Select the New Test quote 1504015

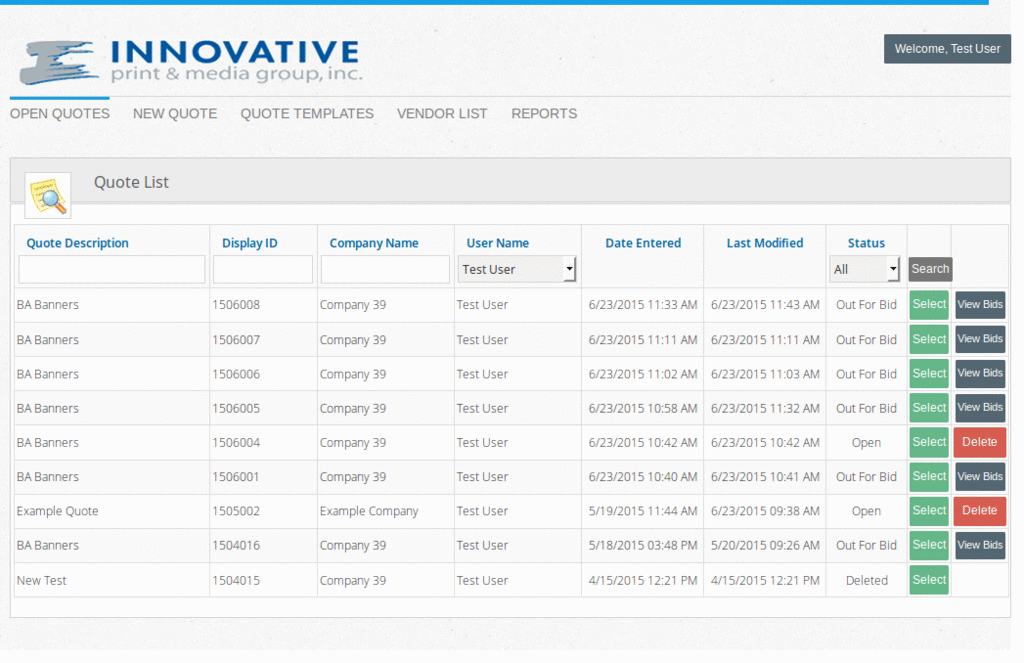point(929,580)
